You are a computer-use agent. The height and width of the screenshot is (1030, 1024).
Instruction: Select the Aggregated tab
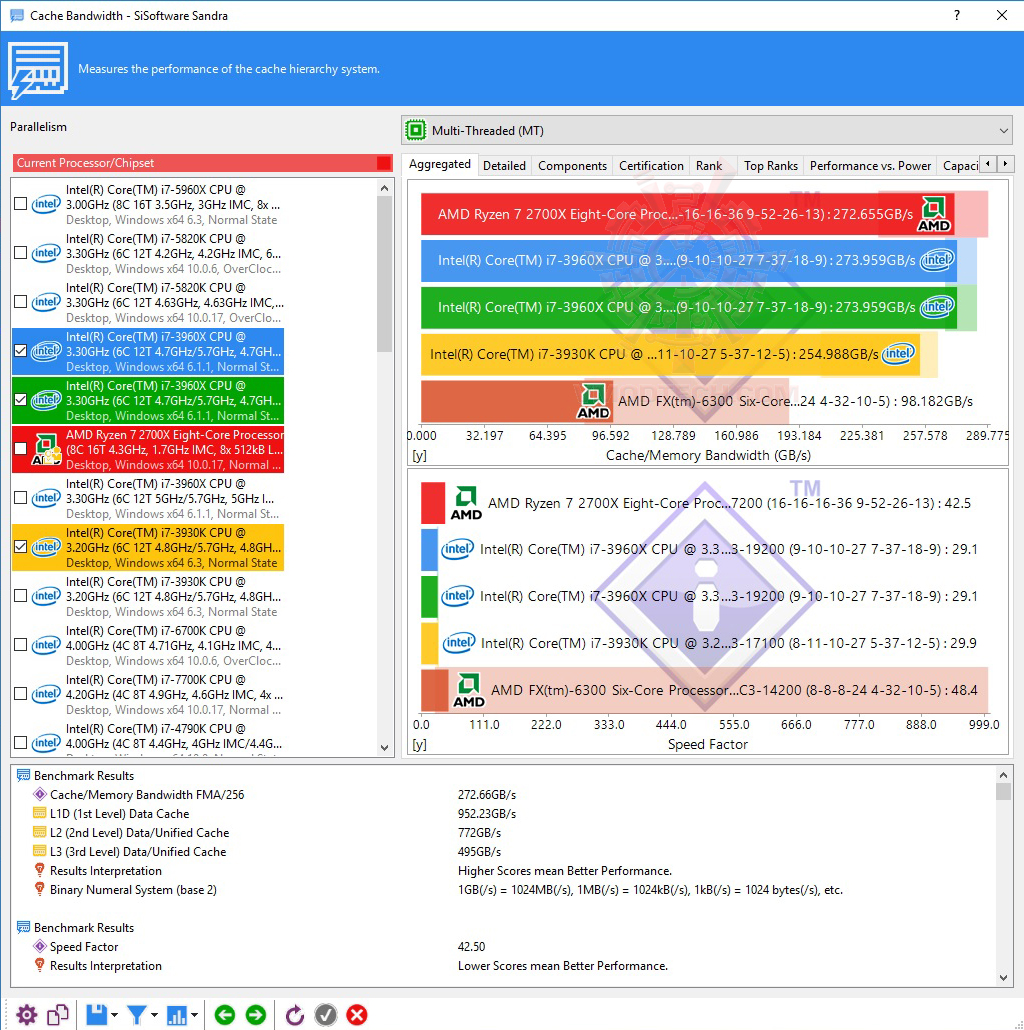point(440,164)
